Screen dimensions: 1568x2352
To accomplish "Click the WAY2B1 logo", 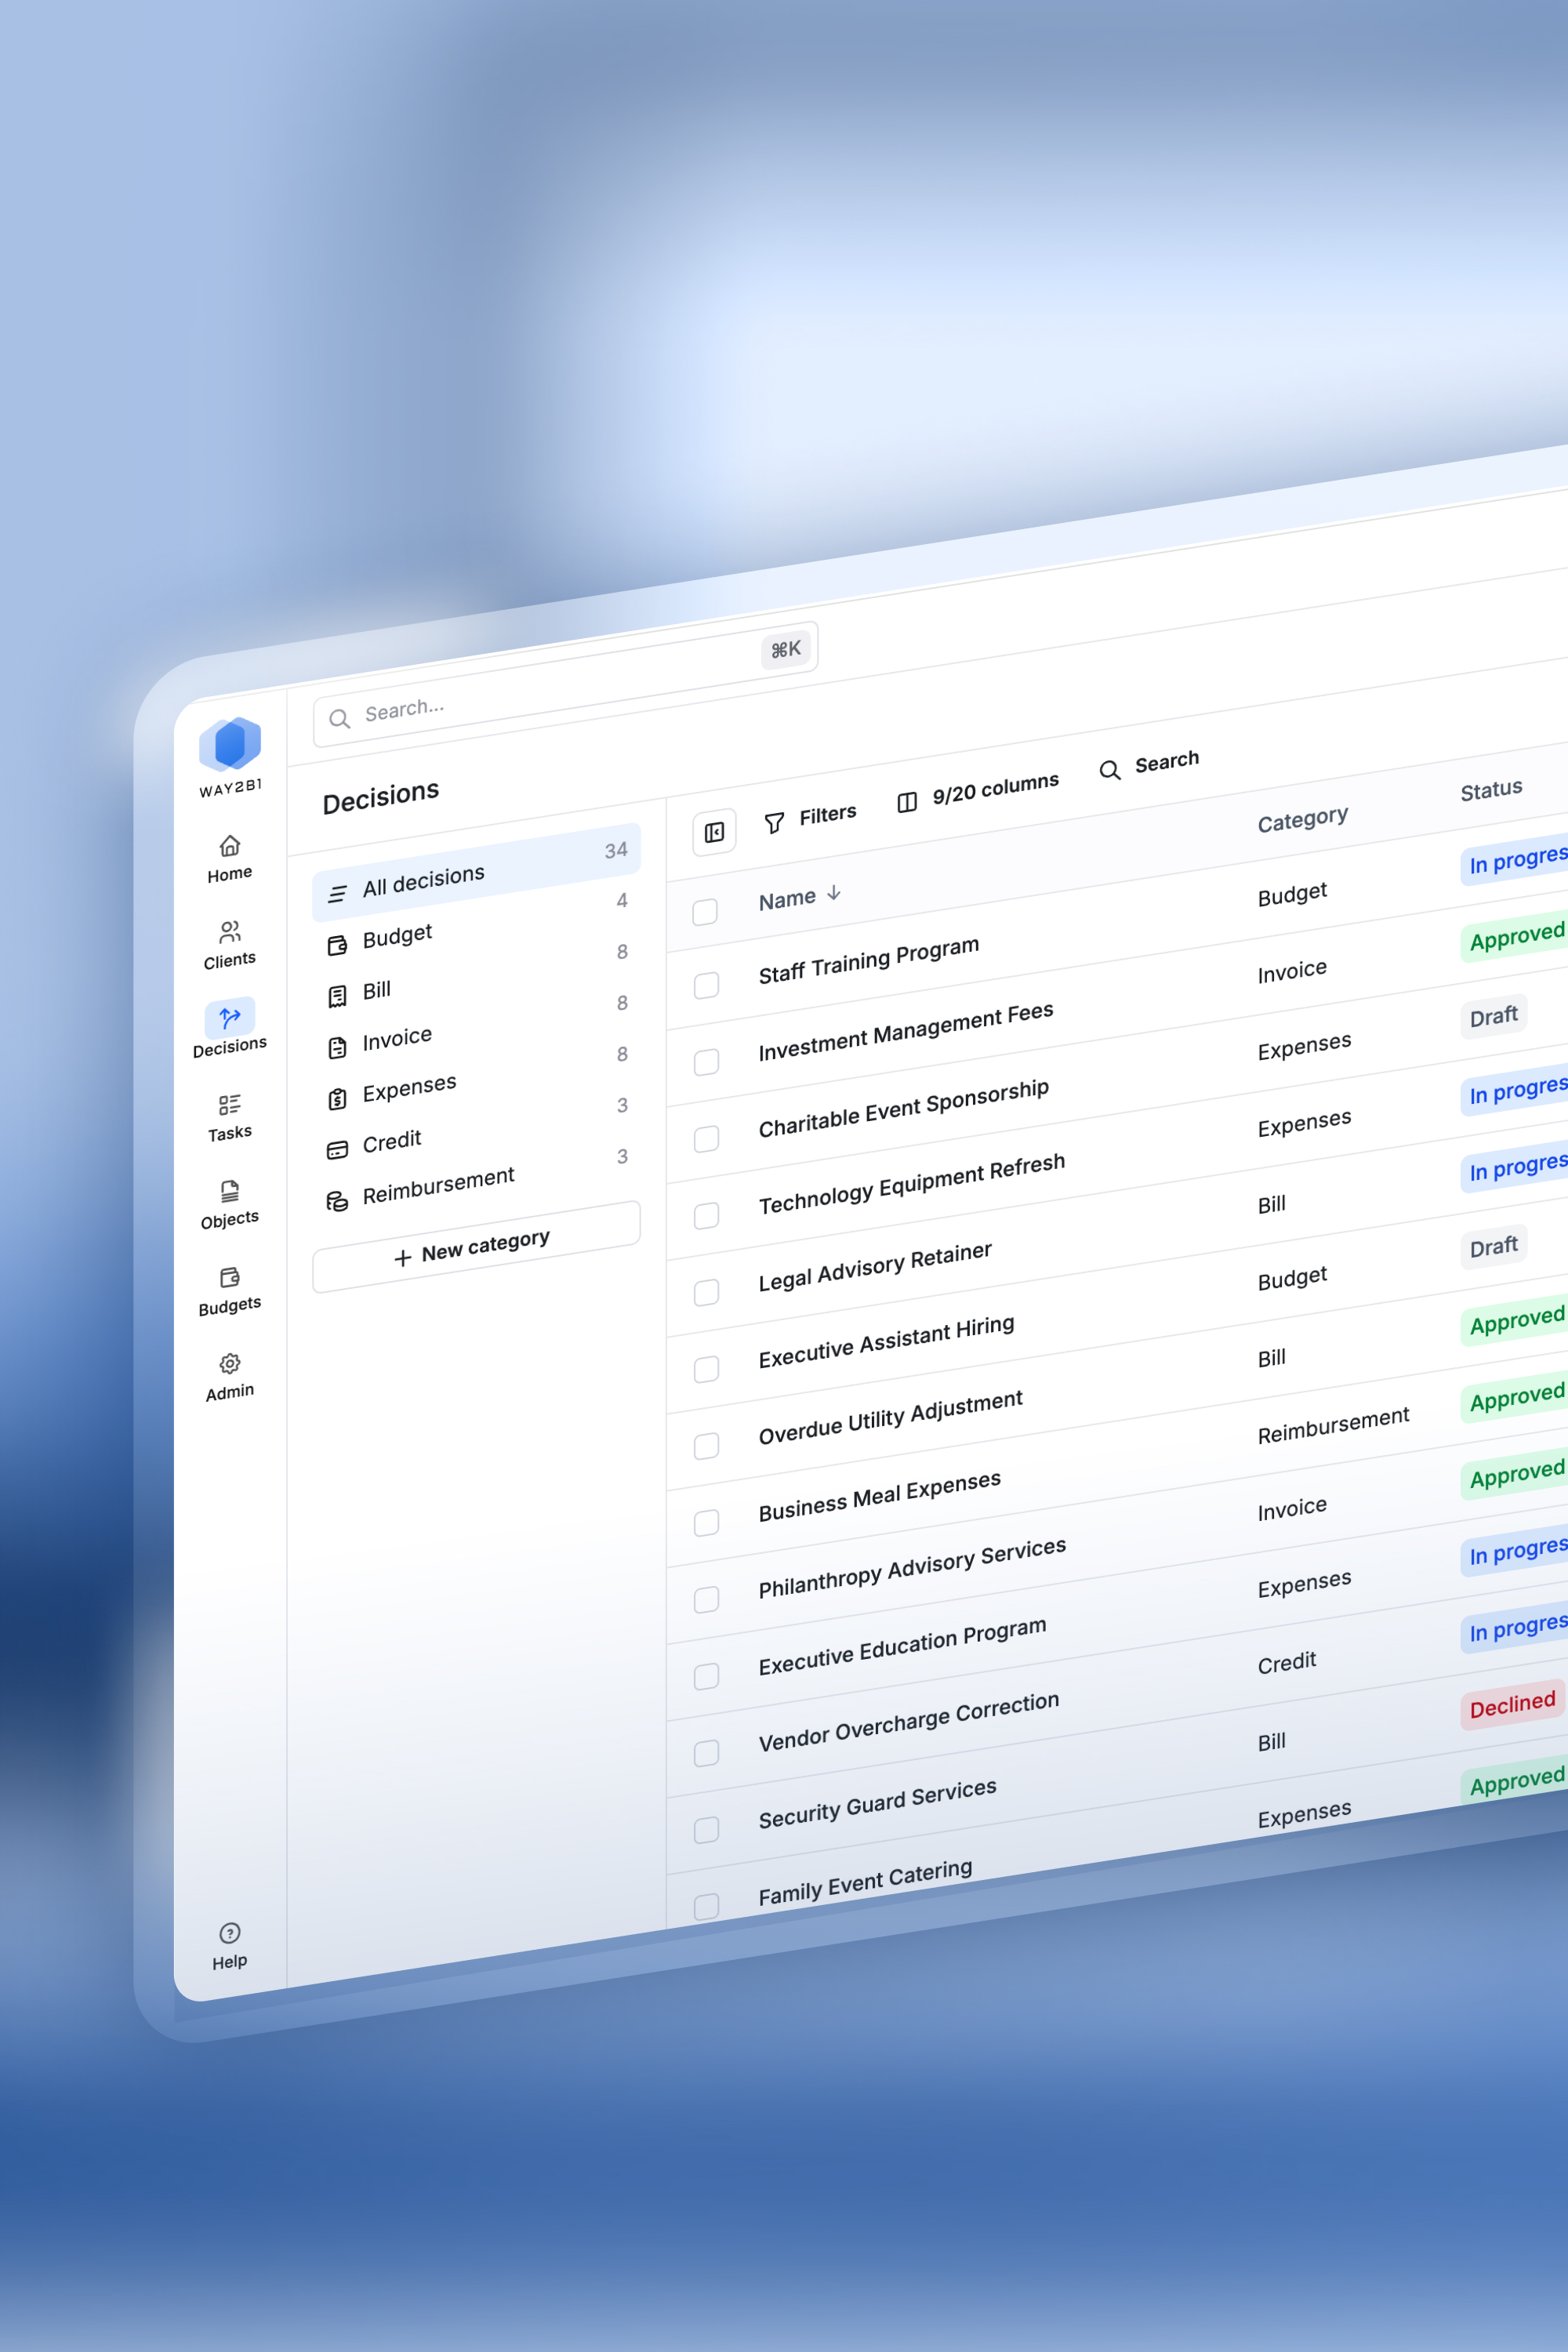I will [230, 745].
